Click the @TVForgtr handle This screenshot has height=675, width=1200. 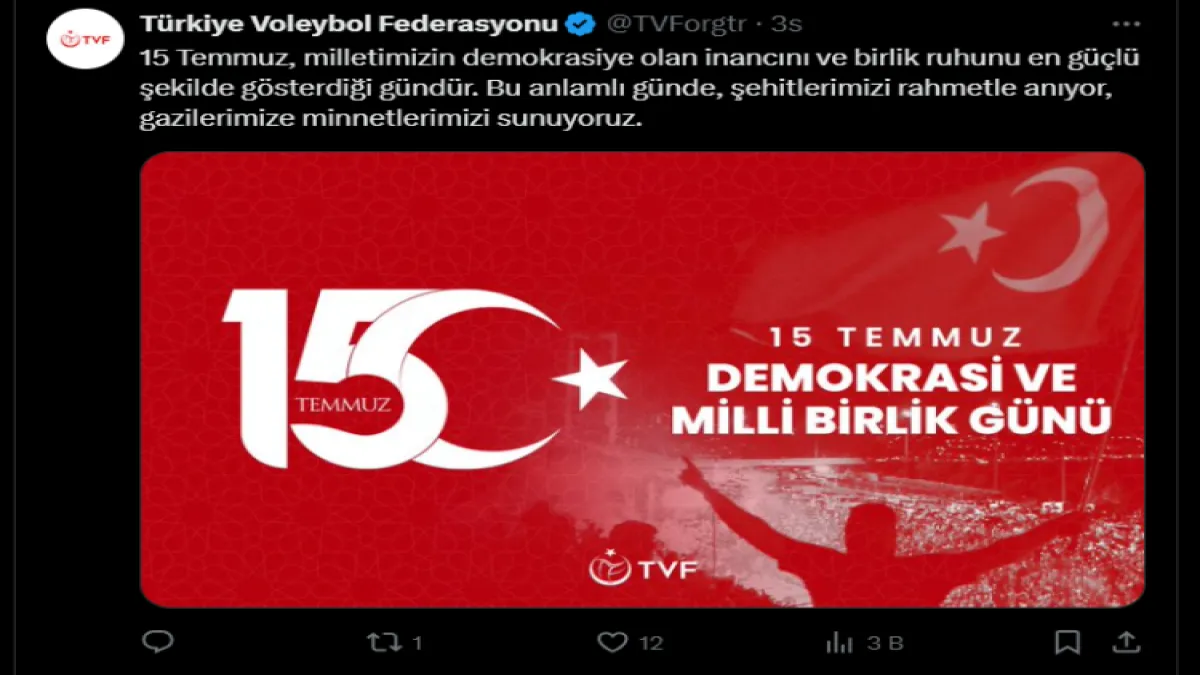tap(675, 24)
